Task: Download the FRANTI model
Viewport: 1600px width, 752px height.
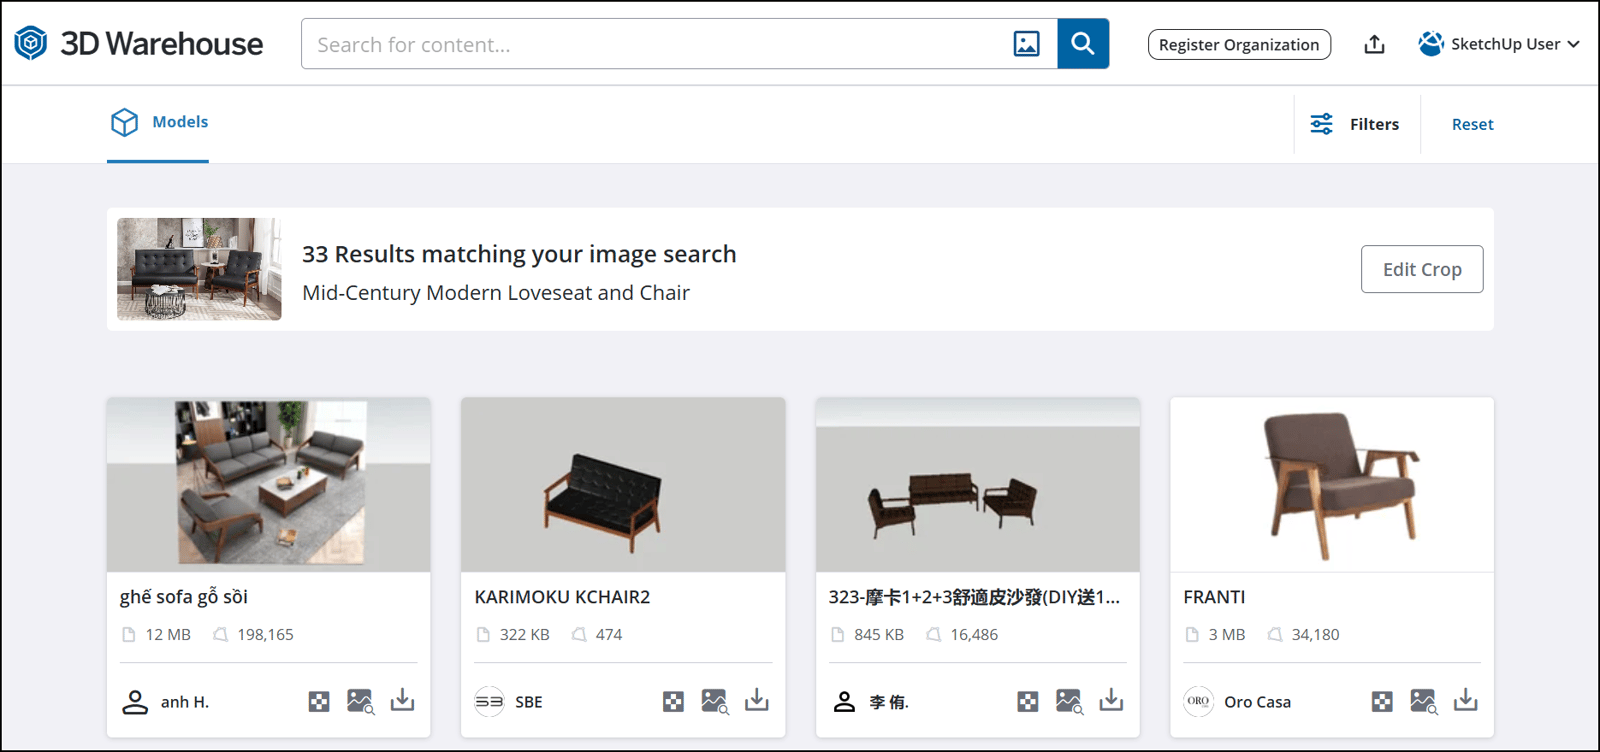Action: coord(1465,700)
